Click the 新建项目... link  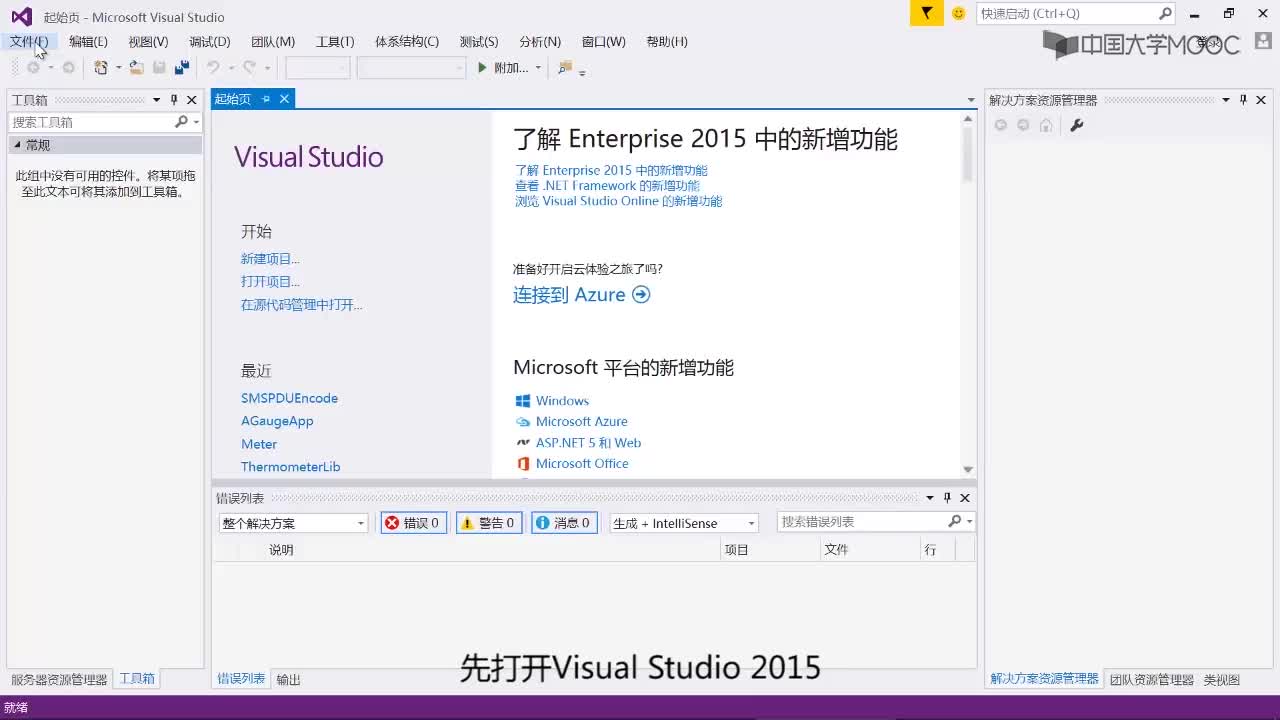270,259
